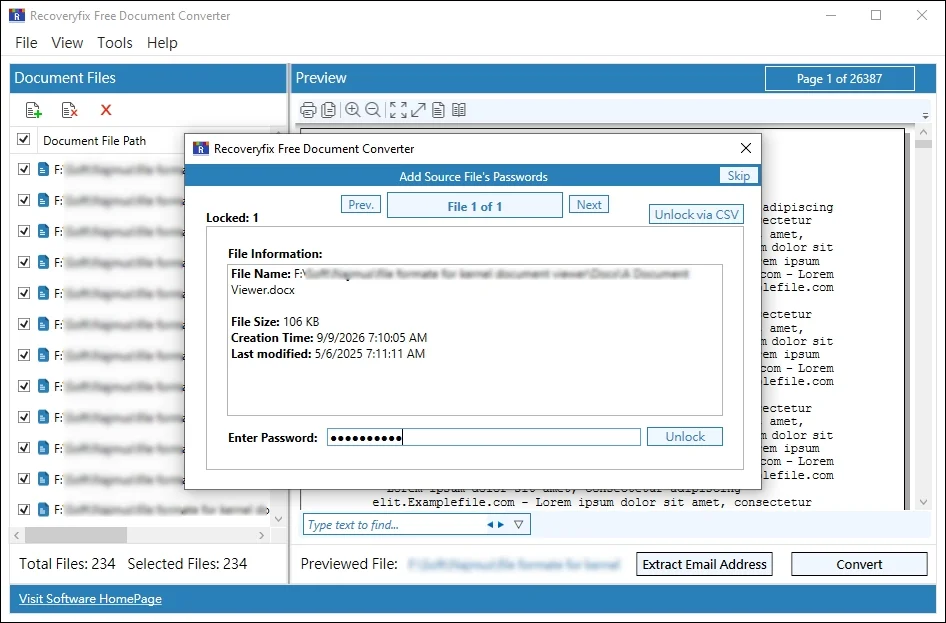This screenshot has height=623, width=946.
Task: Uncheck the second-to-last visible file checkbox
Action: pos(24,478)
